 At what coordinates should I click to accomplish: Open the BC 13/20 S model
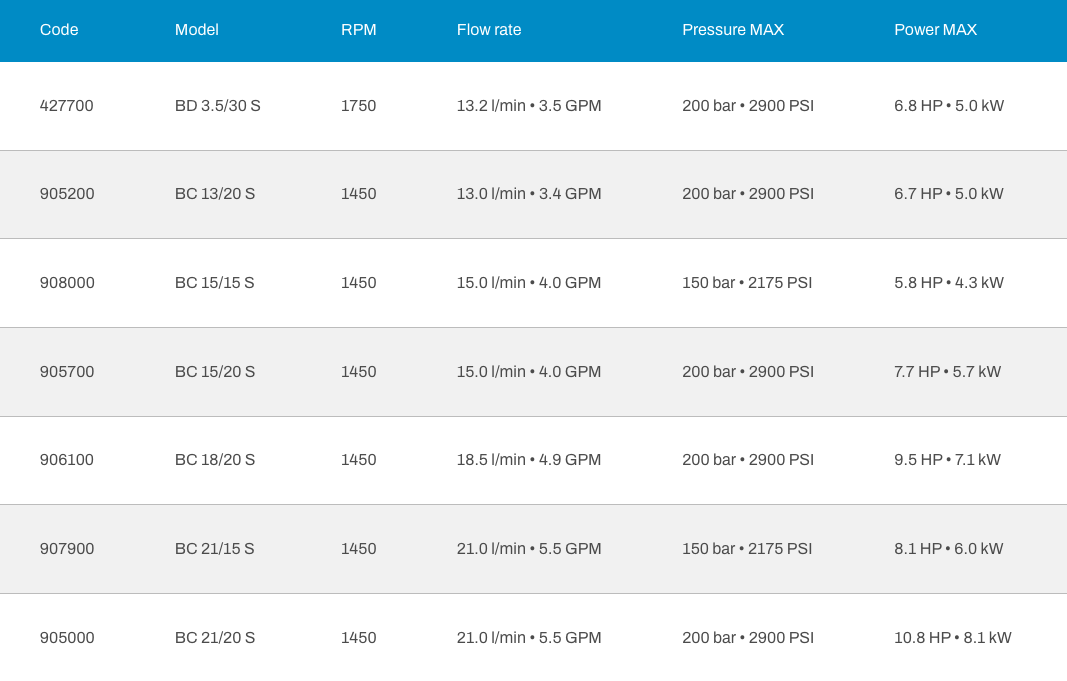pyautogui.click(x=215, y=194)
